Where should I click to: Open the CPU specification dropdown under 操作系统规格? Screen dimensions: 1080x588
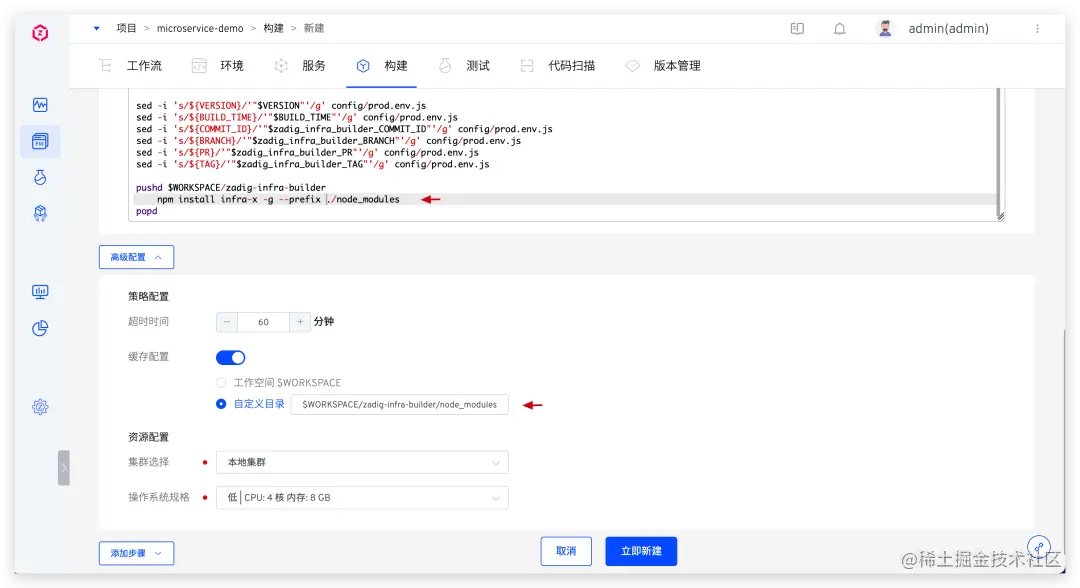pos(362,497)
